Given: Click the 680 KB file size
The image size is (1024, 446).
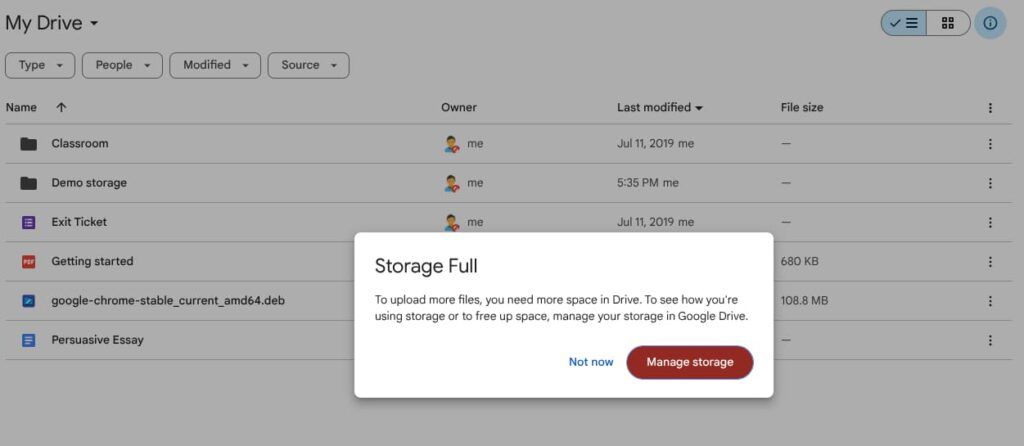Looking at the screenshot, I should pos(799,261).
